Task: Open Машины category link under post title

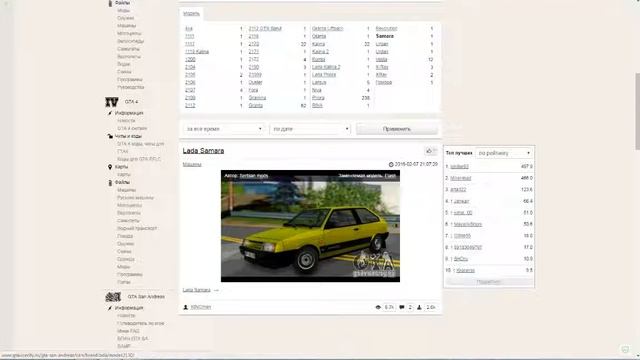Action: tap(192, 165)
